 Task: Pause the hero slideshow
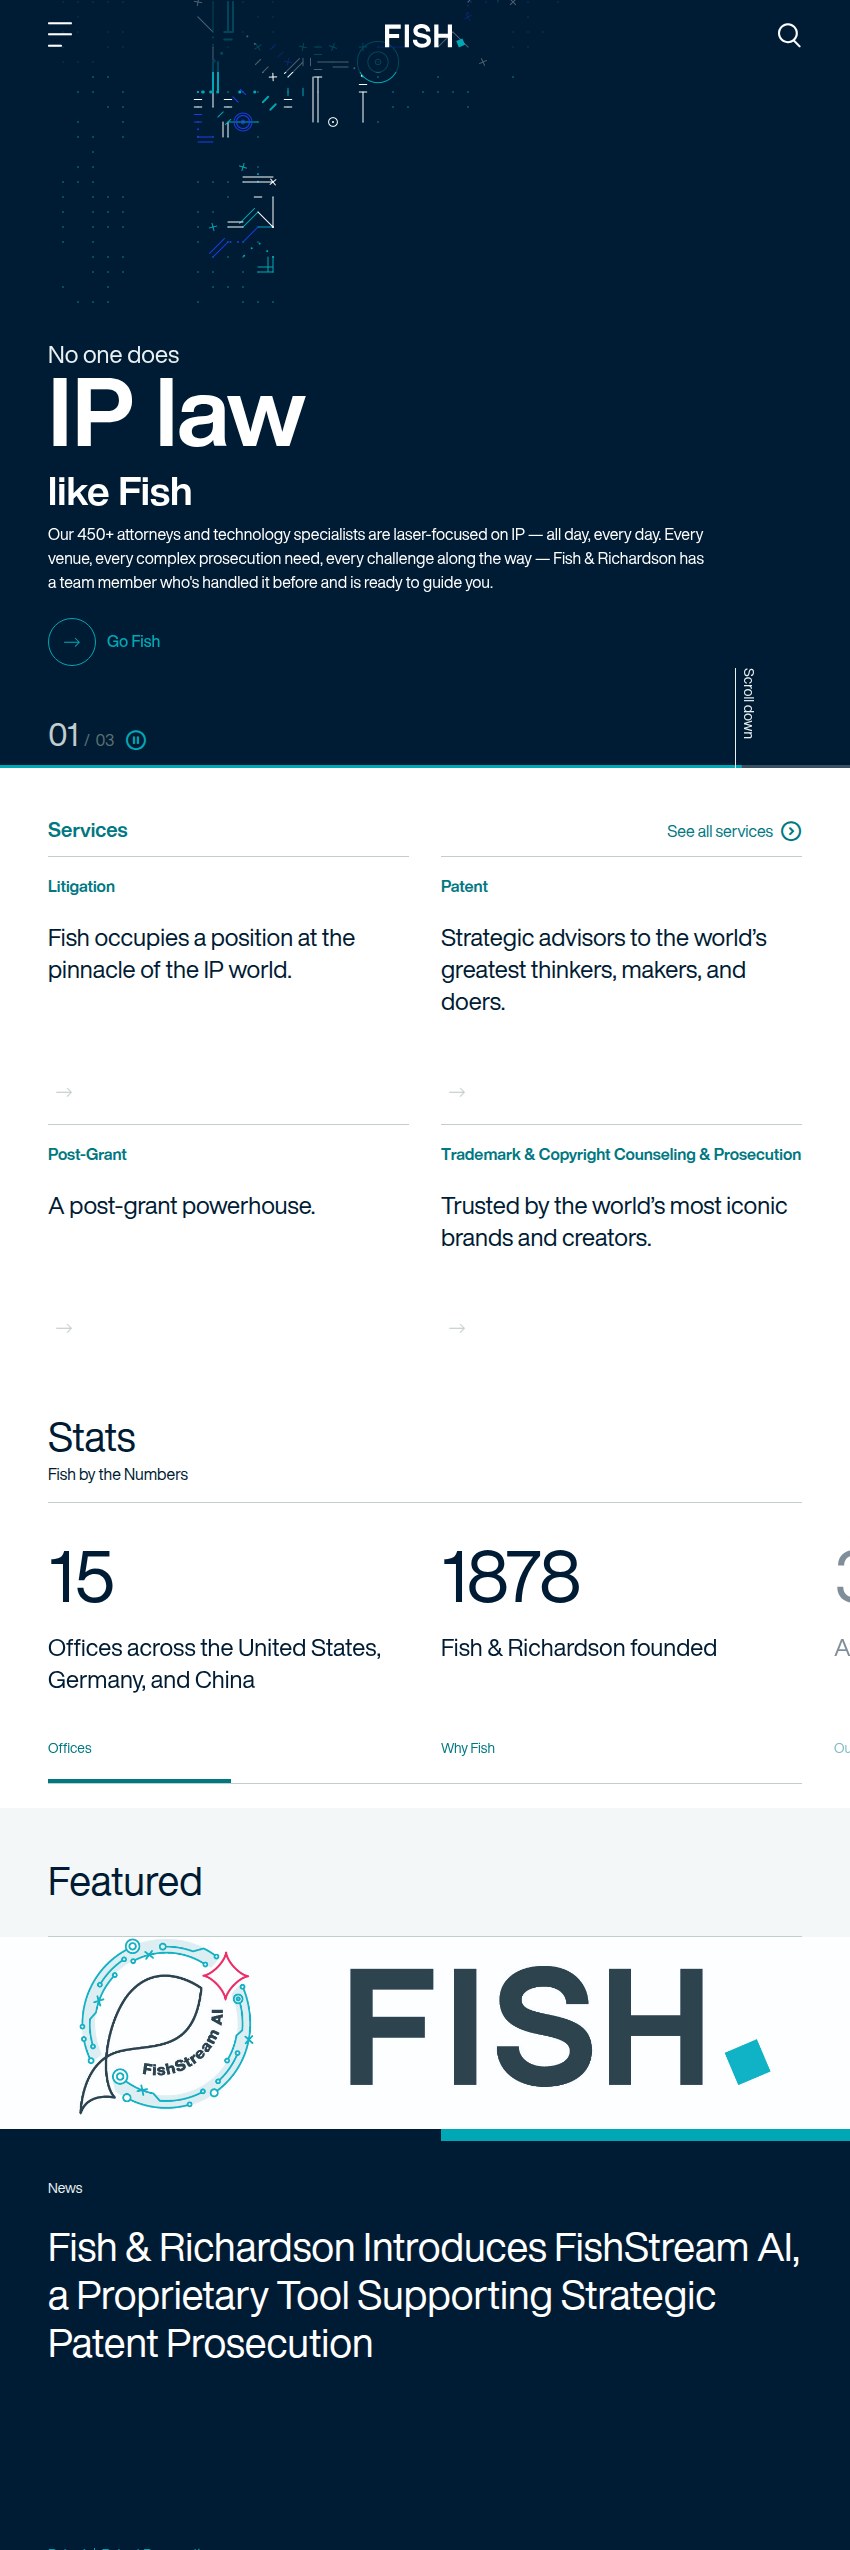point(136,740)
